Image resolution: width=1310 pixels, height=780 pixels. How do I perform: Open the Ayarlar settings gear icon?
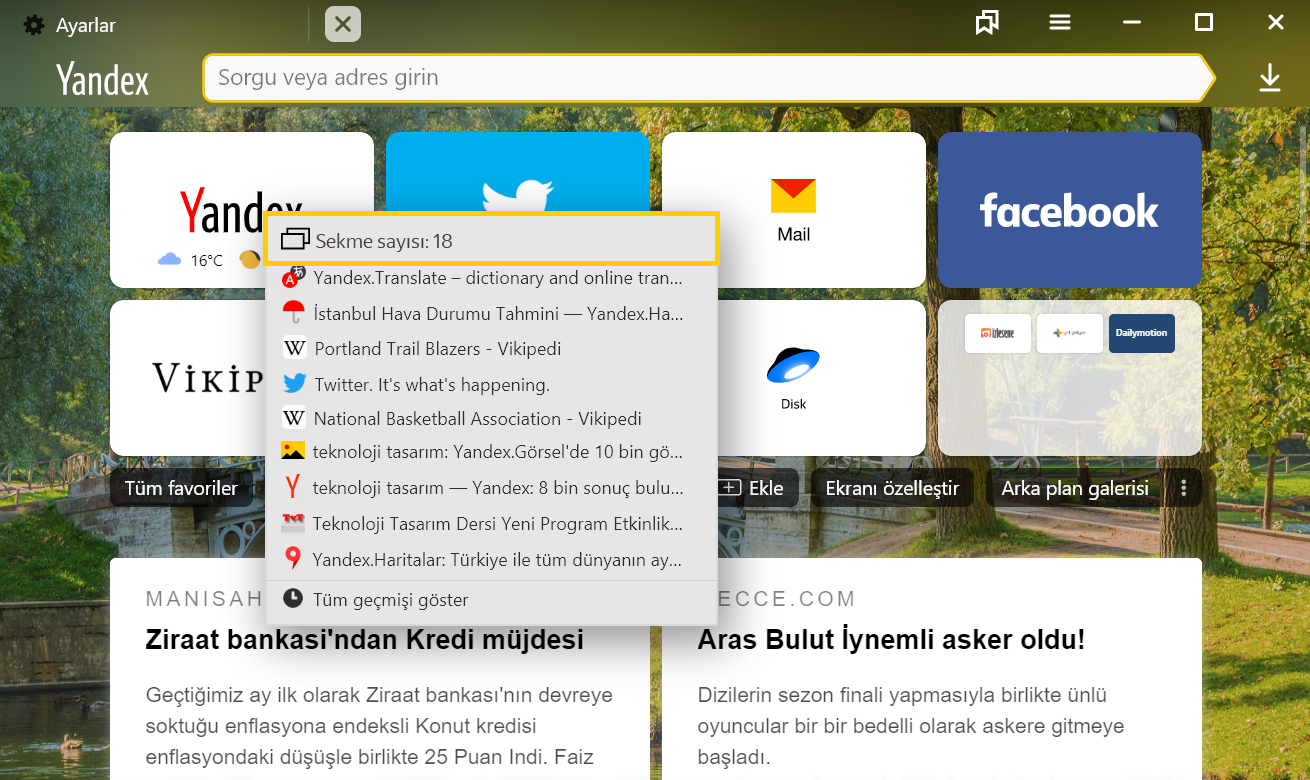point(34,25)
